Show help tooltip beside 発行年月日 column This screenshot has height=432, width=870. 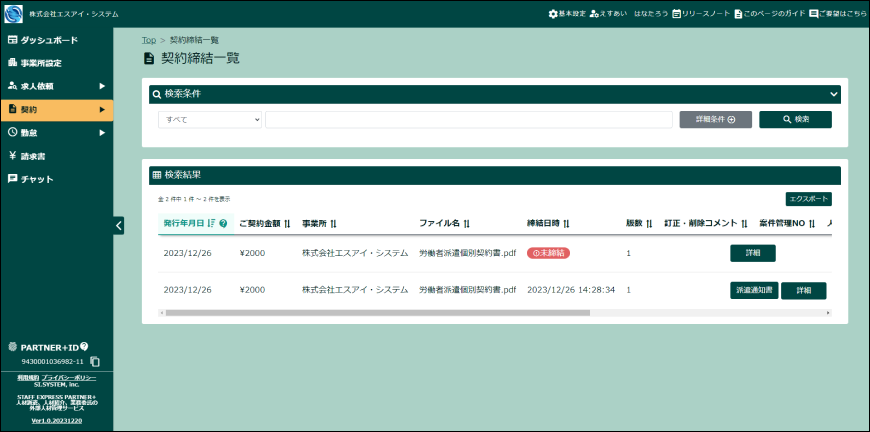223,223
